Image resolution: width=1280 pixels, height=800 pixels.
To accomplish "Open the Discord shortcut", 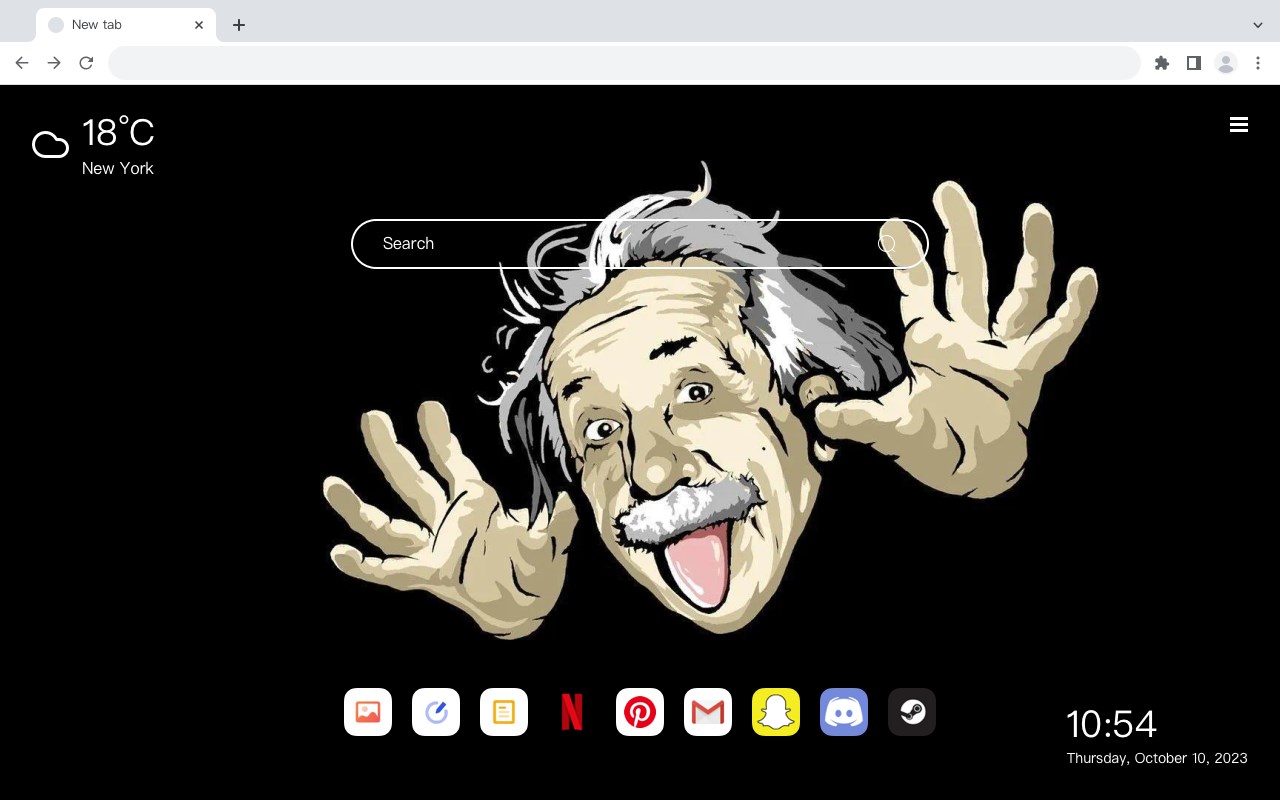I will click(844, 712).
